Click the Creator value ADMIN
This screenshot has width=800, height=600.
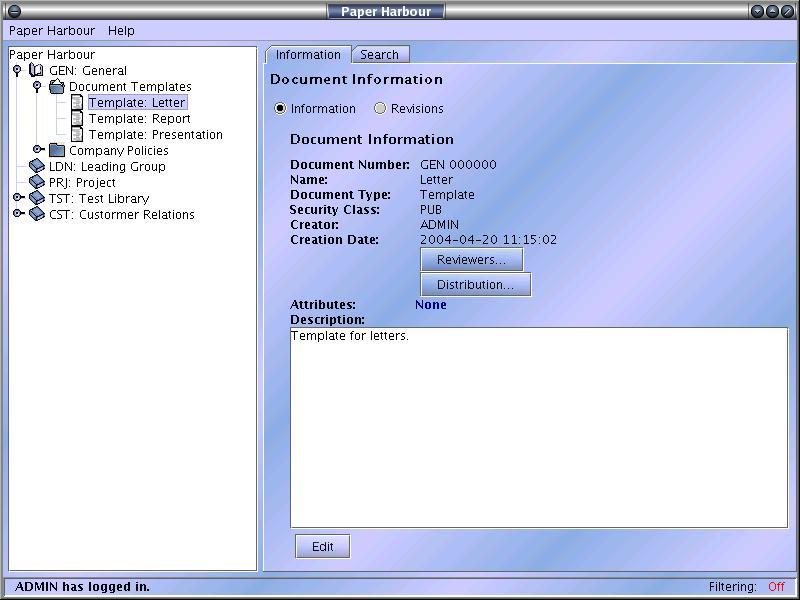[439, 224]
